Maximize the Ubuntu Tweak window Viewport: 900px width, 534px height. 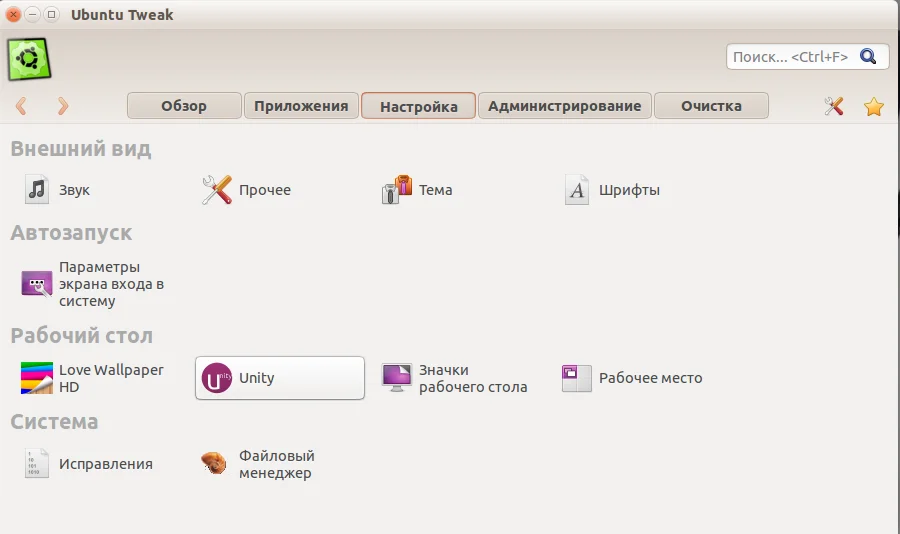coord(52,14)
